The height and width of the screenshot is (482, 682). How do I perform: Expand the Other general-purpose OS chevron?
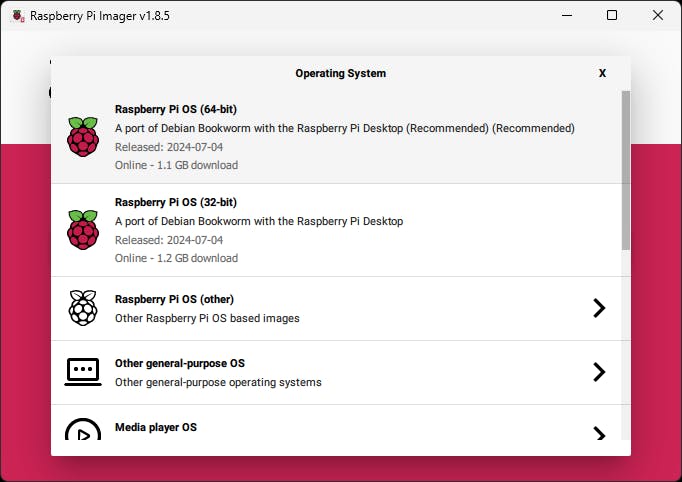coord(599,372)
